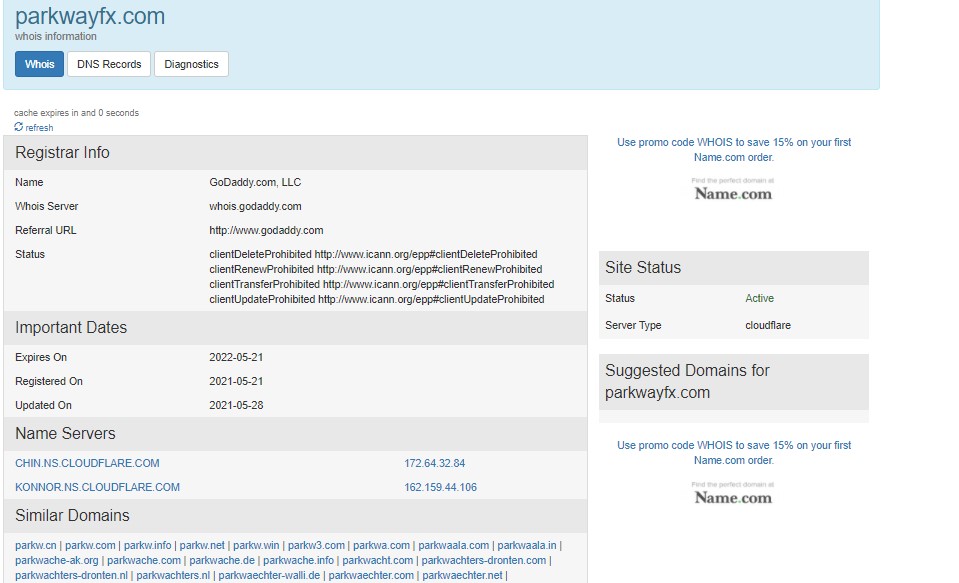Screen dimensions: 959x583
Task: Open similar domain parkw.cn
Action: (35, 545)
